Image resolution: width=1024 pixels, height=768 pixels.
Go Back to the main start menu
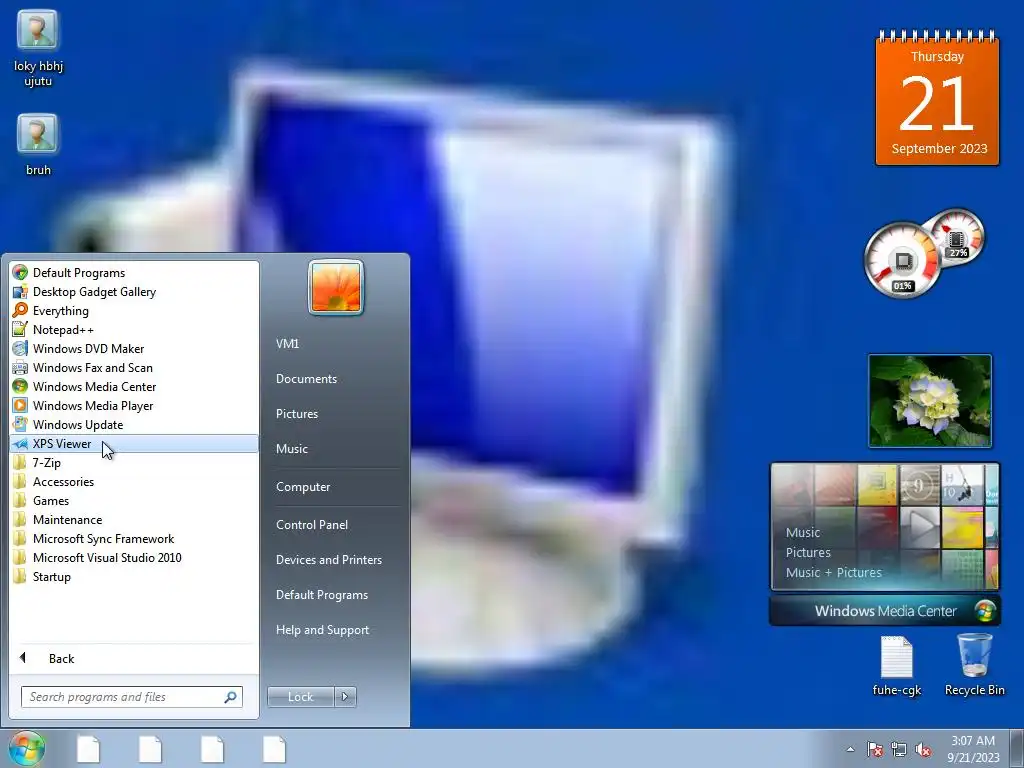[134, 658]
